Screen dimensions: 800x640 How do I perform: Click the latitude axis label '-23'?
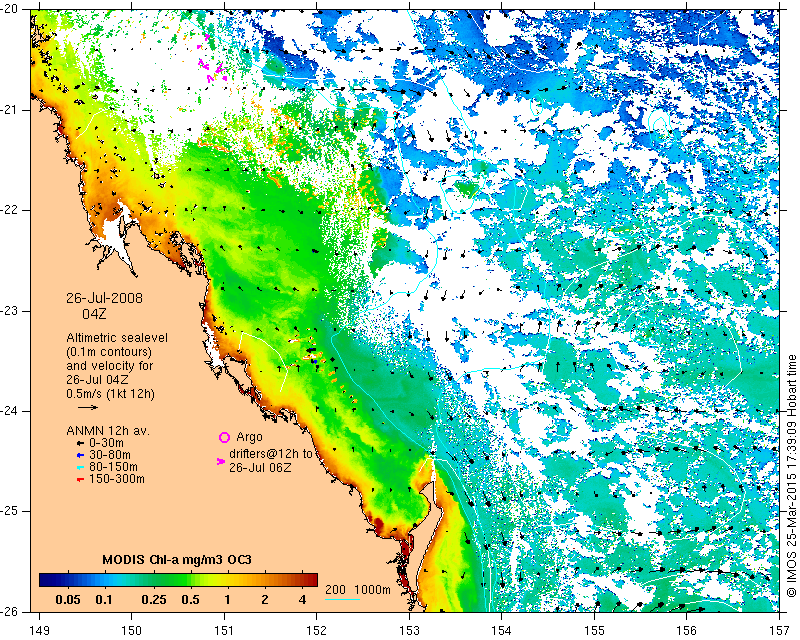point(10,310)
